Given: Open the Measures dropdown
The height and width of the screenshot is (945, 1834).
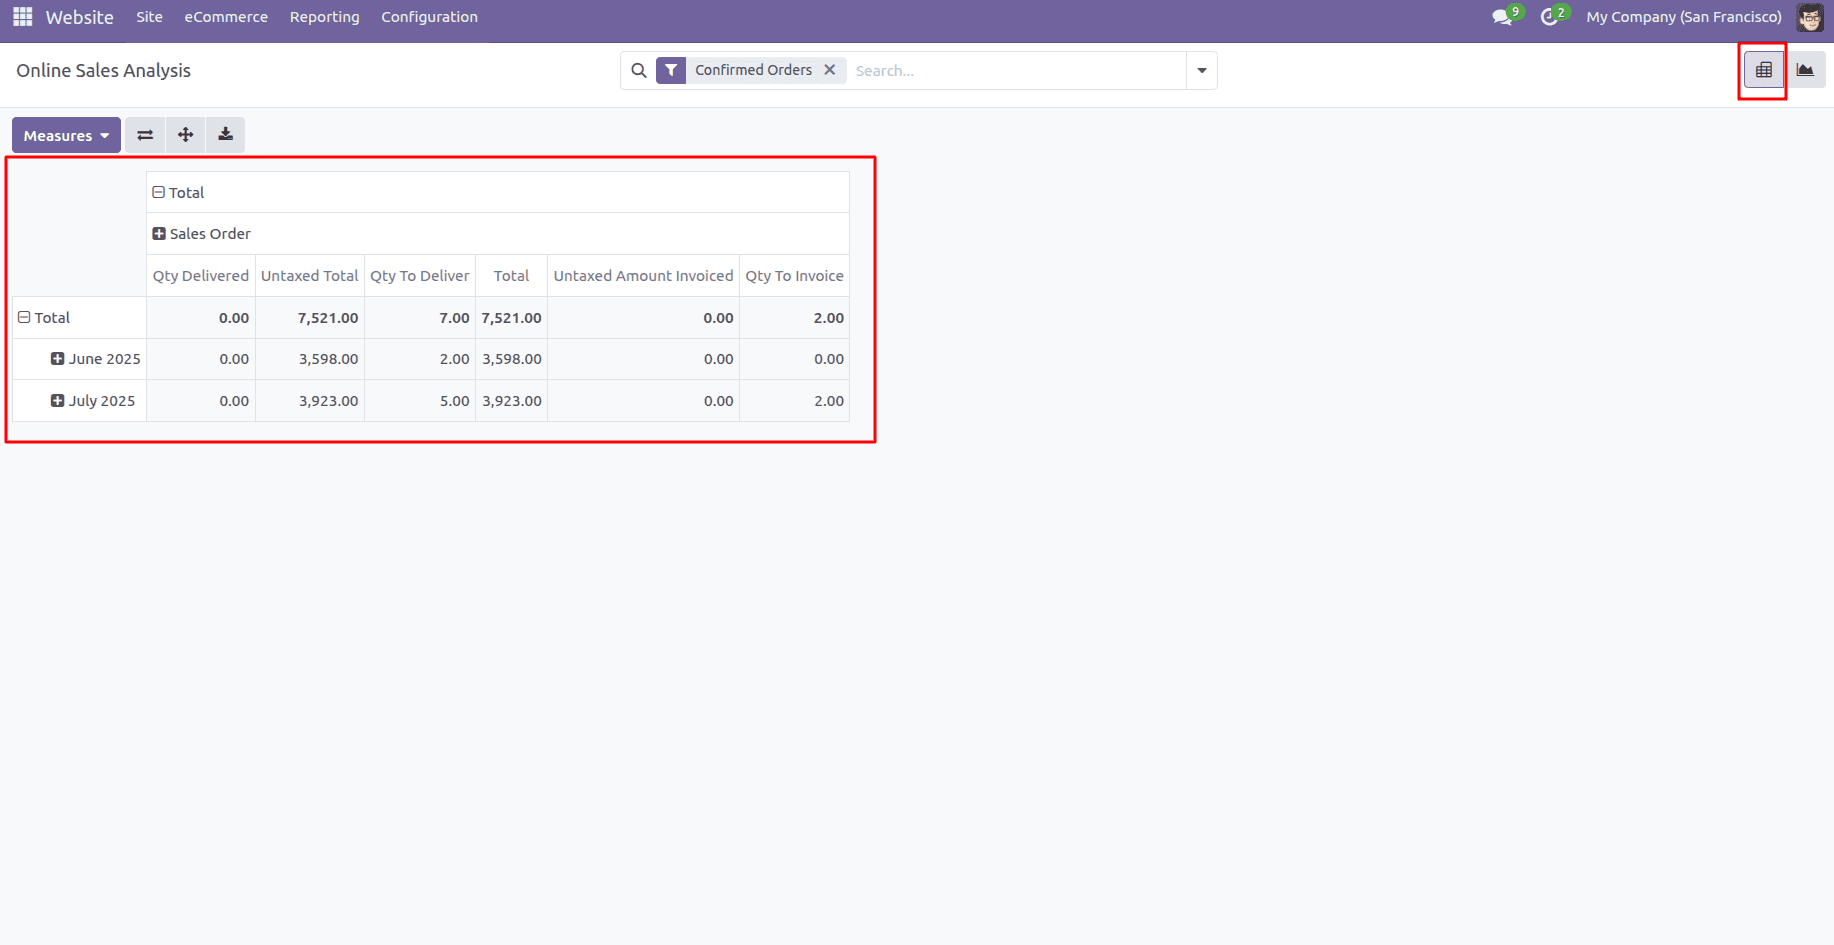Looking at the screenshot, I should pyautogui.click(x=66, y=135).
